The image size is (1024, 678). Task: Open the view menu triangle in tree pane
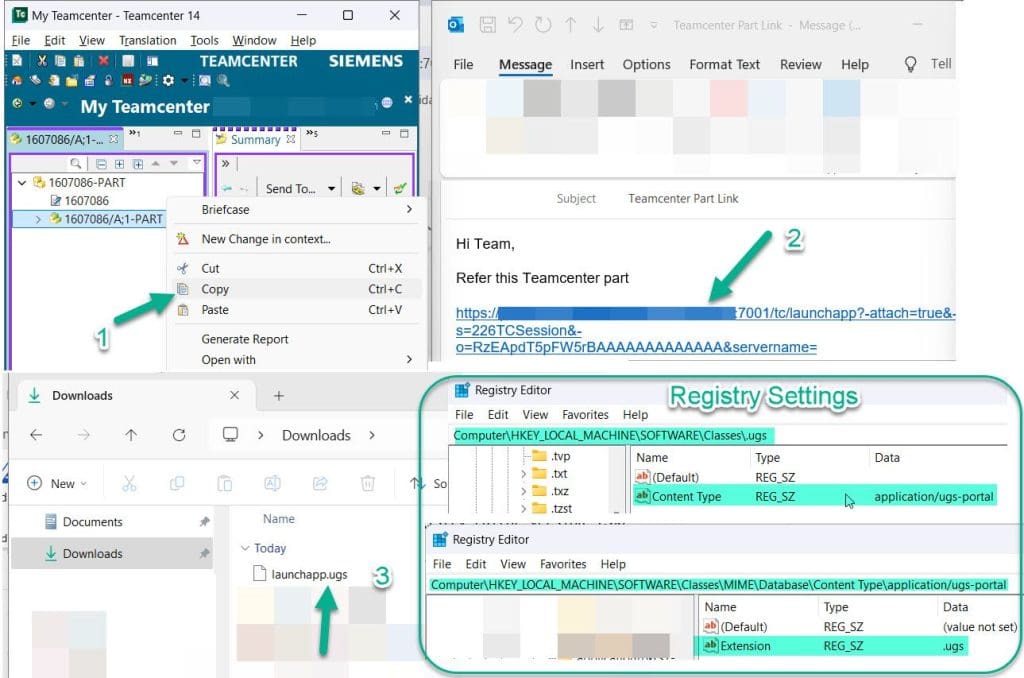tap(197, 162)
